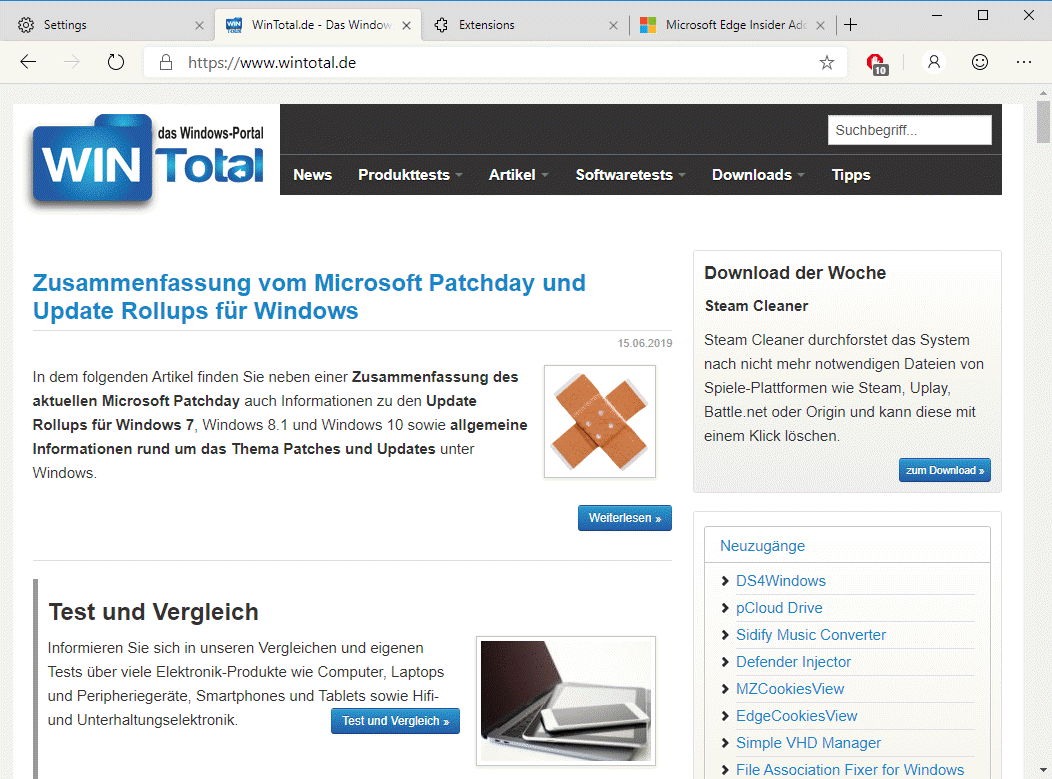The height and width of the screenshot is (779, 1052).
Task: Open the pCloud Drive link
Action: (779, 608)
